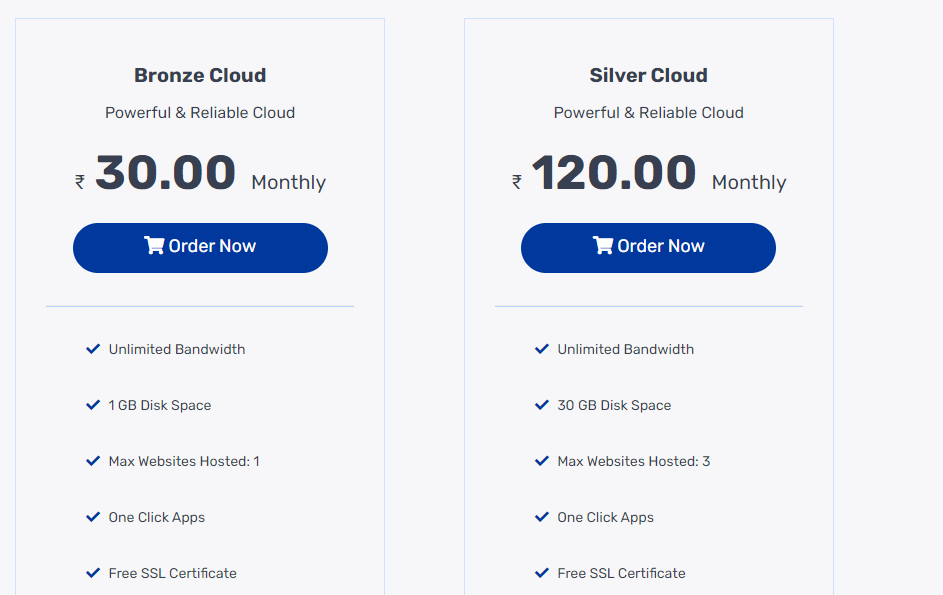943x595 pixels.
Task: Select the Silver Cloud plan heading
Action: tap(648, 76)
